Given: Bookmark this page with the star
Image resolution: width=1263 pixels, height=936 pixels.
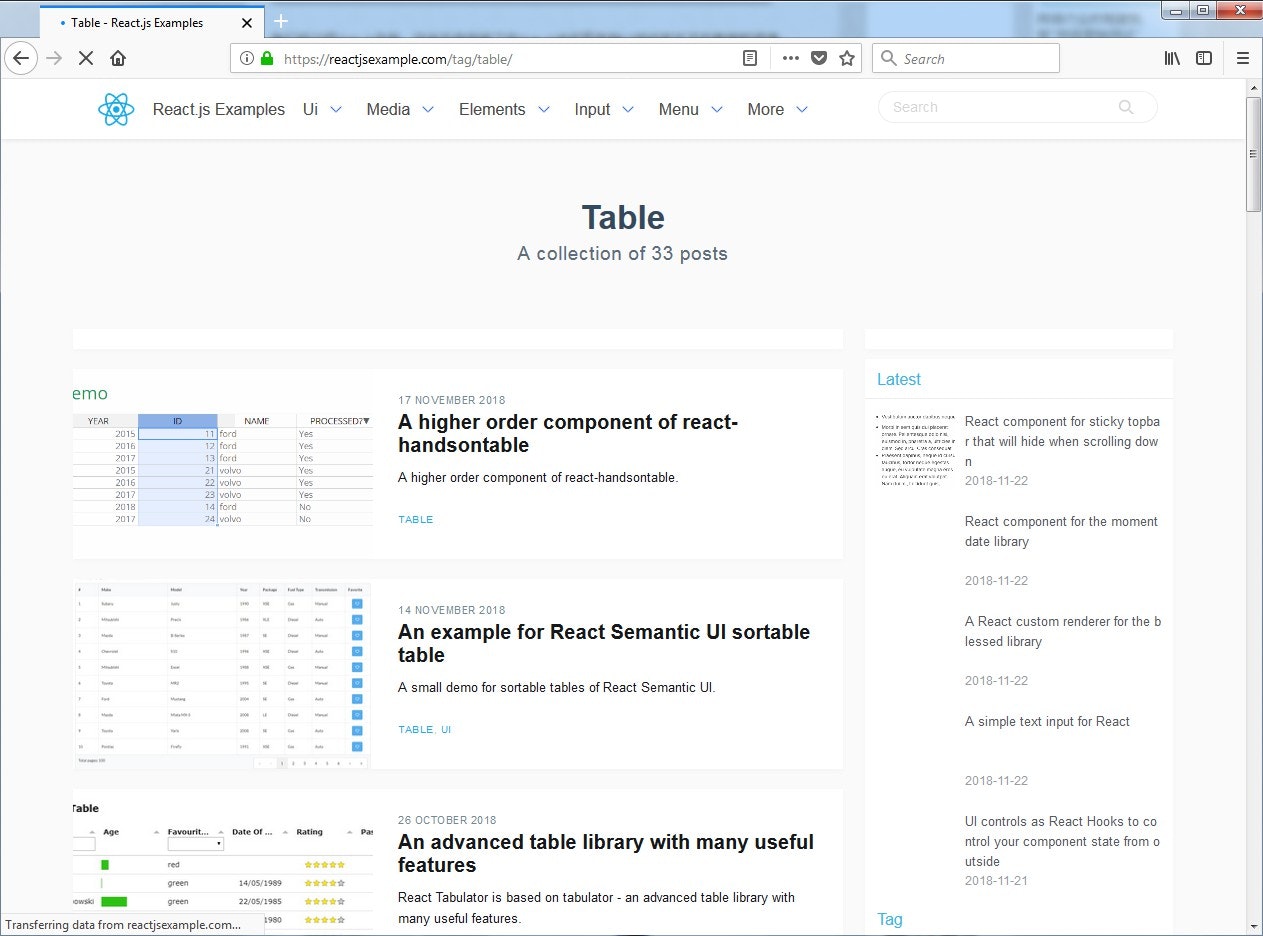Looking at the screenshot, I should [847, 58].
